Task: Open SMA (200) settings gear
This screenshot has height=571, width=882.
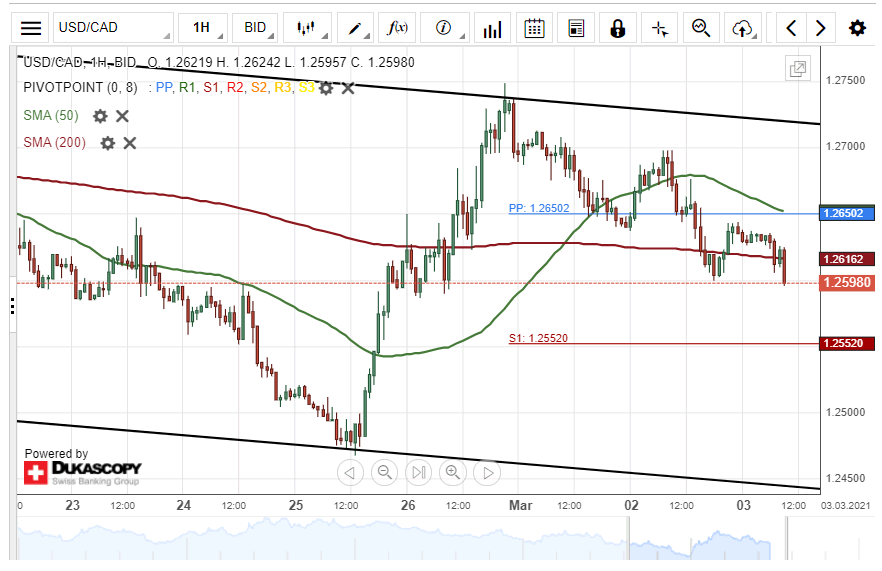Action: pos(107,143)
